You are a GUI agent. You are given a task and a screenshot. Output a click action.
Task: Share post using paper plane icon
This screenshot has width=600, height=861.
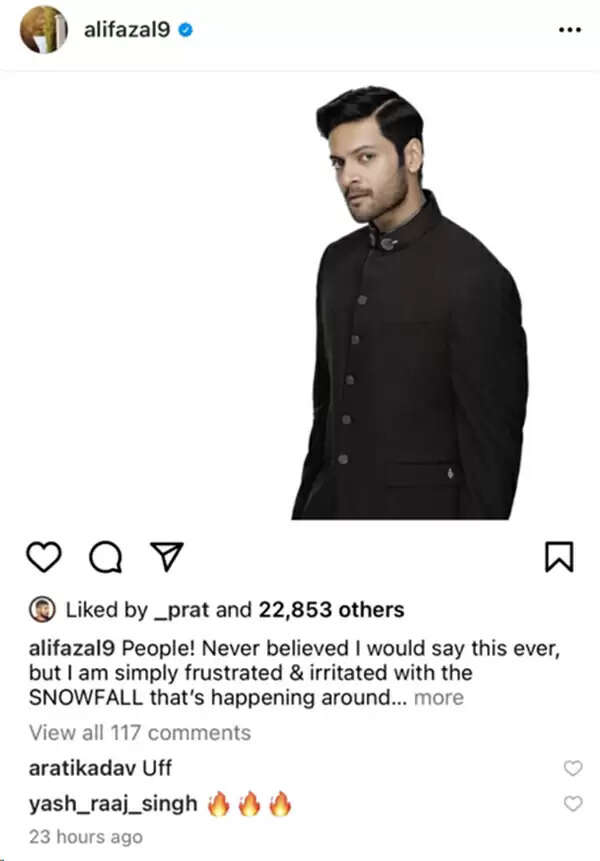pyautogui.click(x=166, y=557)
